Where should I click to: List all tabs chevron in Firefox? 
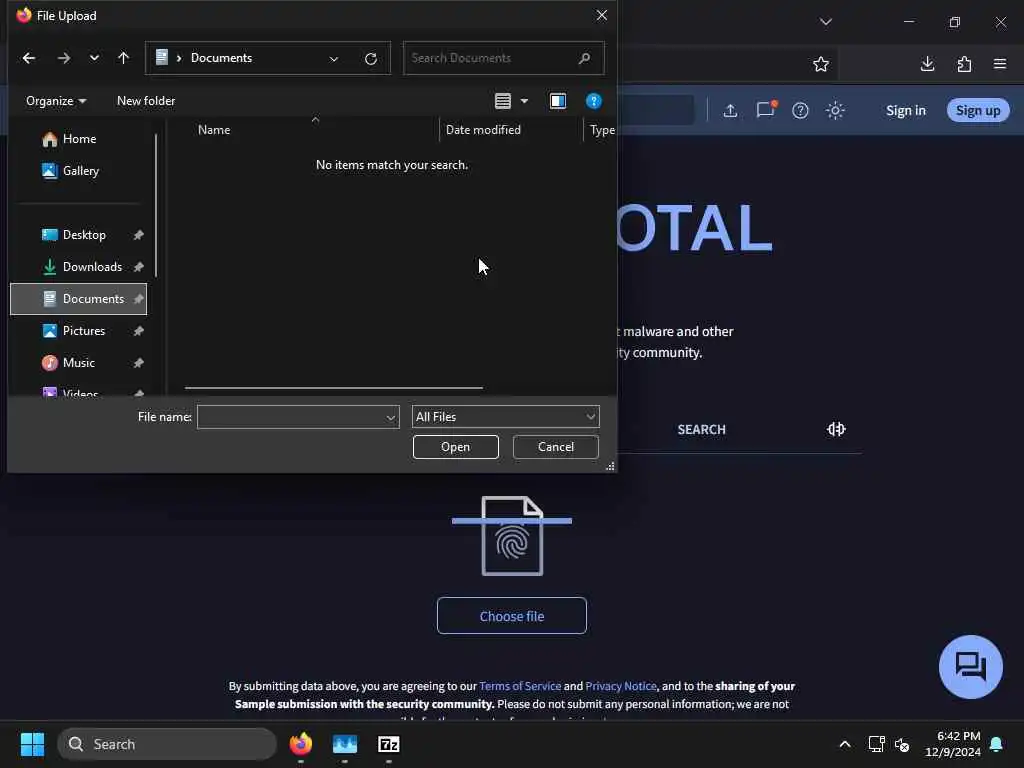click(825, 22)
